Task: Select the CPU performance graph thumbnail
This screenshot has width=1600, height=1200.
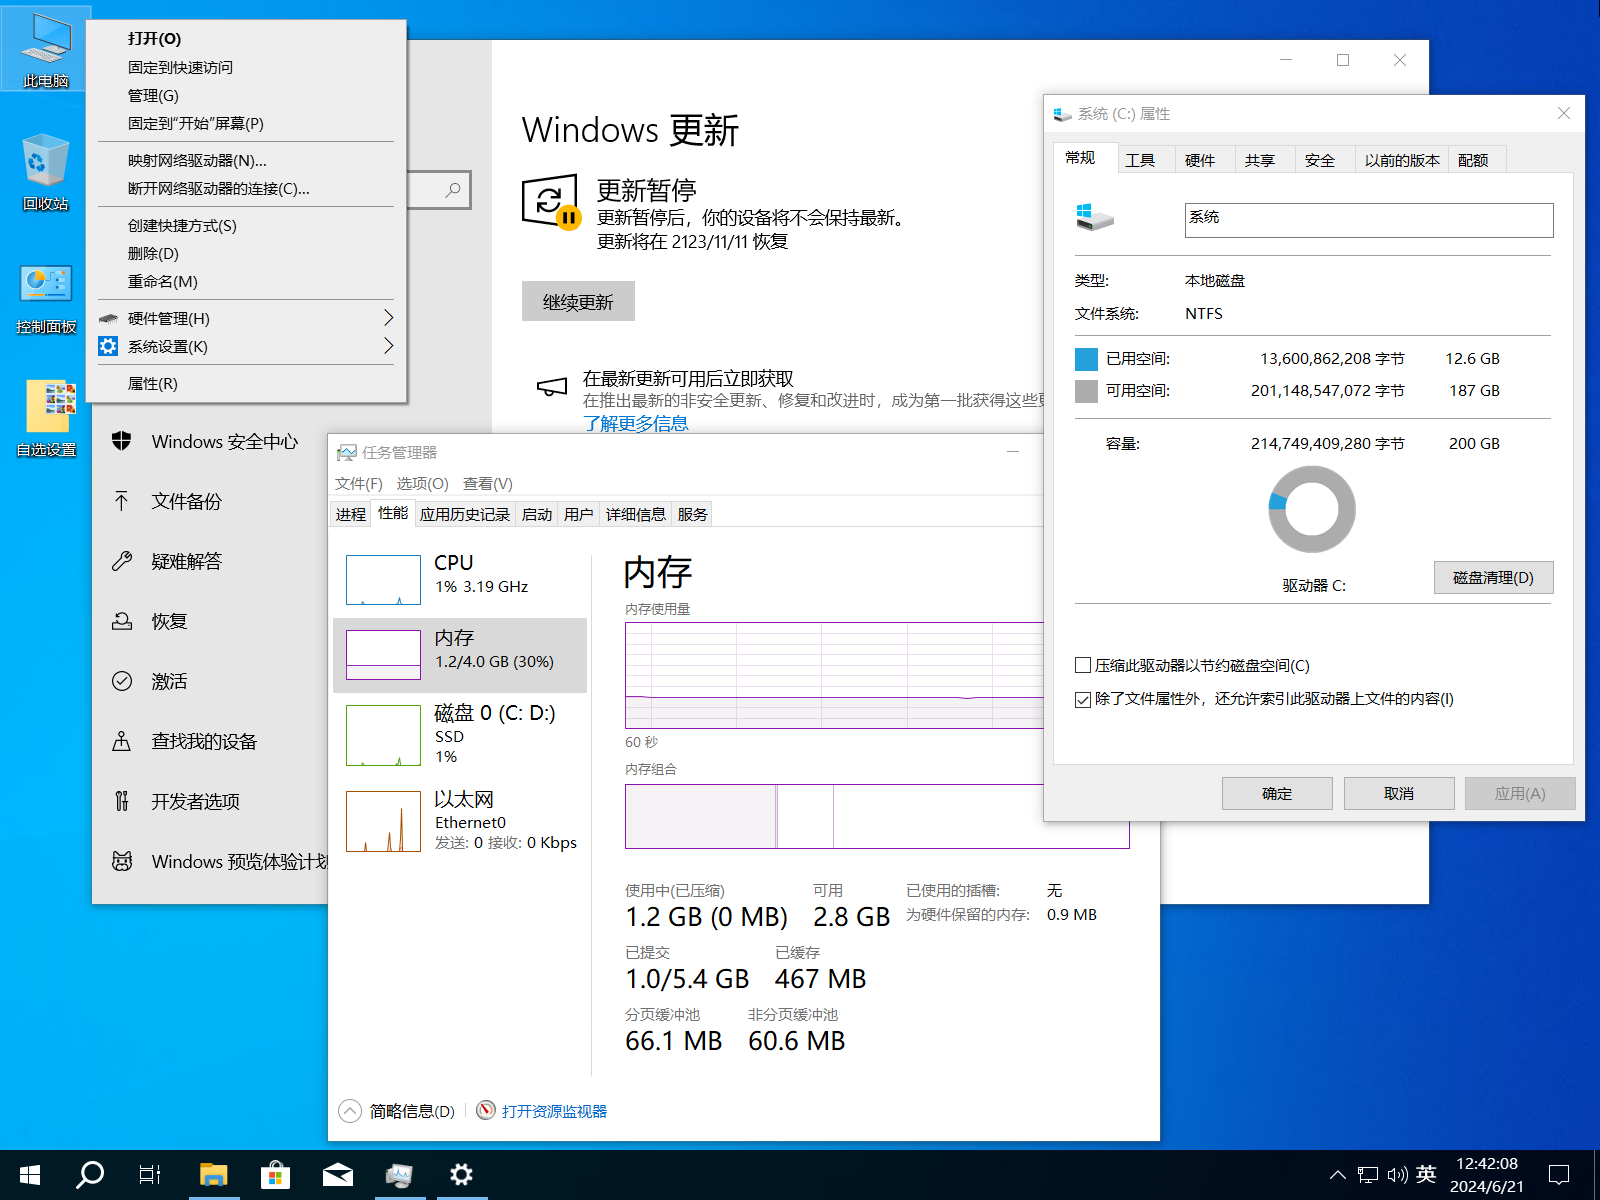Action: (x=383, y=580)
